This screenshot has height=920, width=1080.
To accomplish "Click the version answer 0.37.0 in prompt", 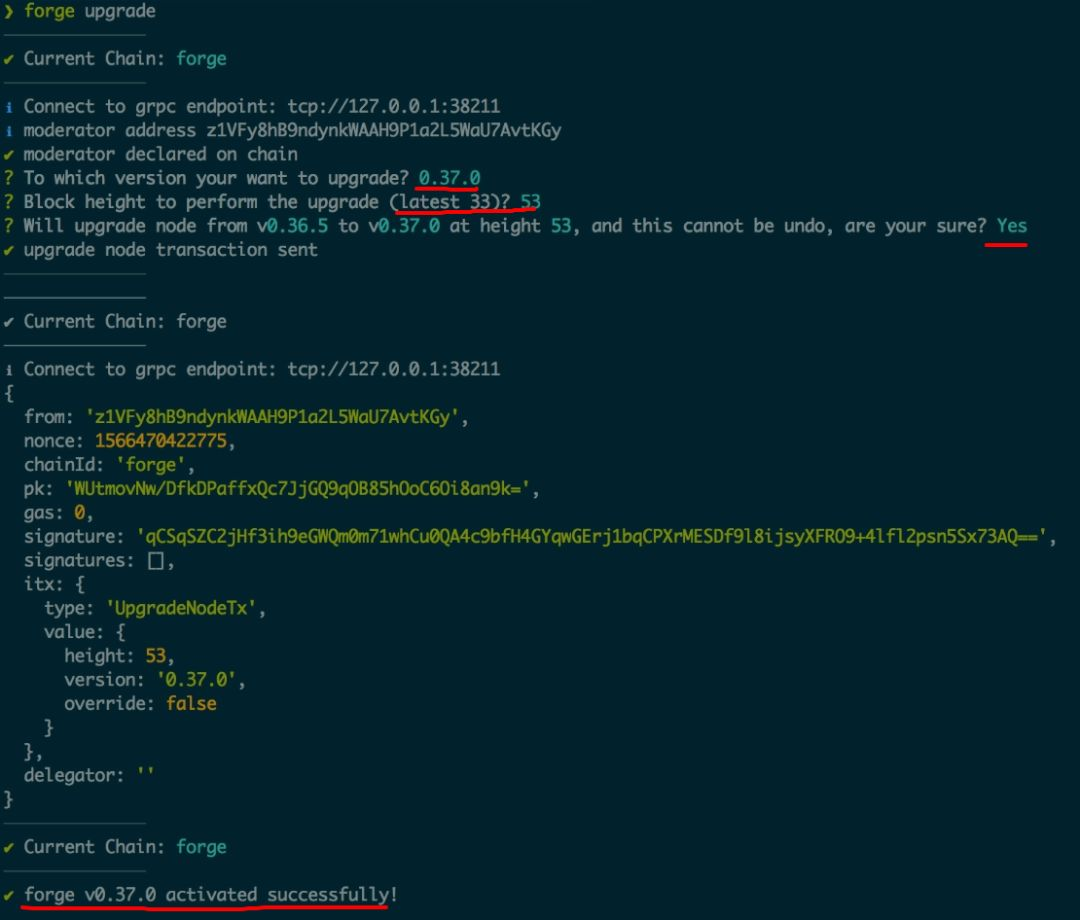I will tap(449, 178).
